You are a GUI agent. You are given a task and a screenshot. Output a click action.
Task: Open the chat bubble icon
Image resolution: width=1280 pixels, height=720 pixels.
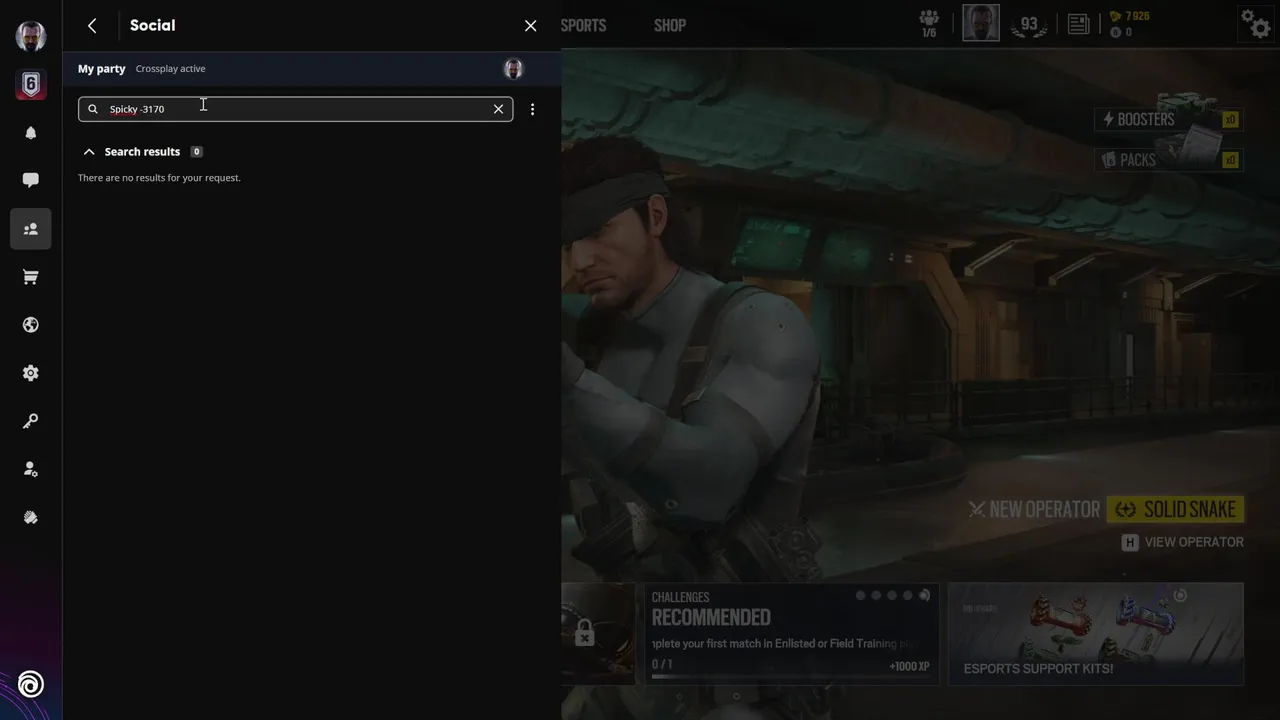31,181
